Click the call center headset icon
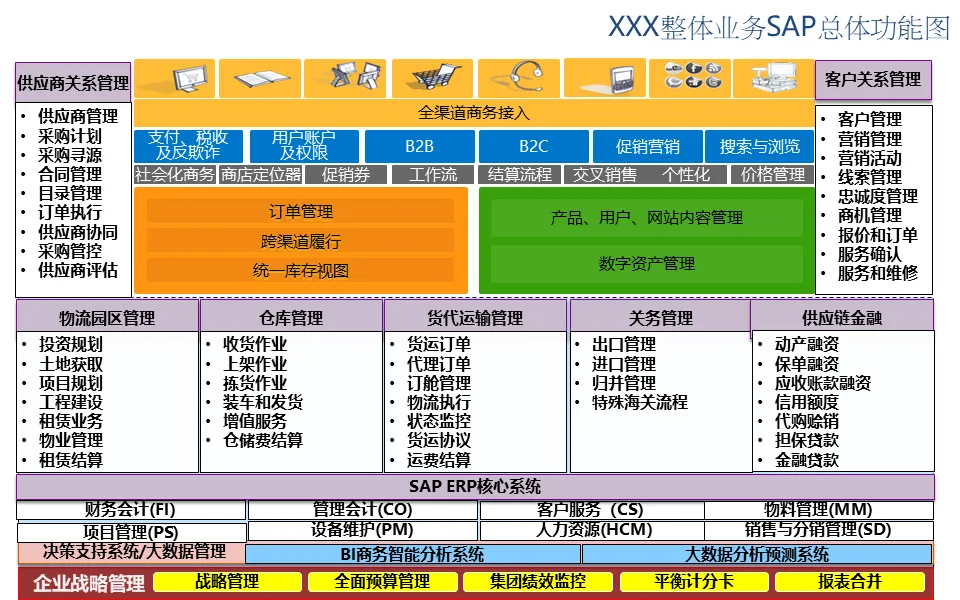 coord(519,78)
